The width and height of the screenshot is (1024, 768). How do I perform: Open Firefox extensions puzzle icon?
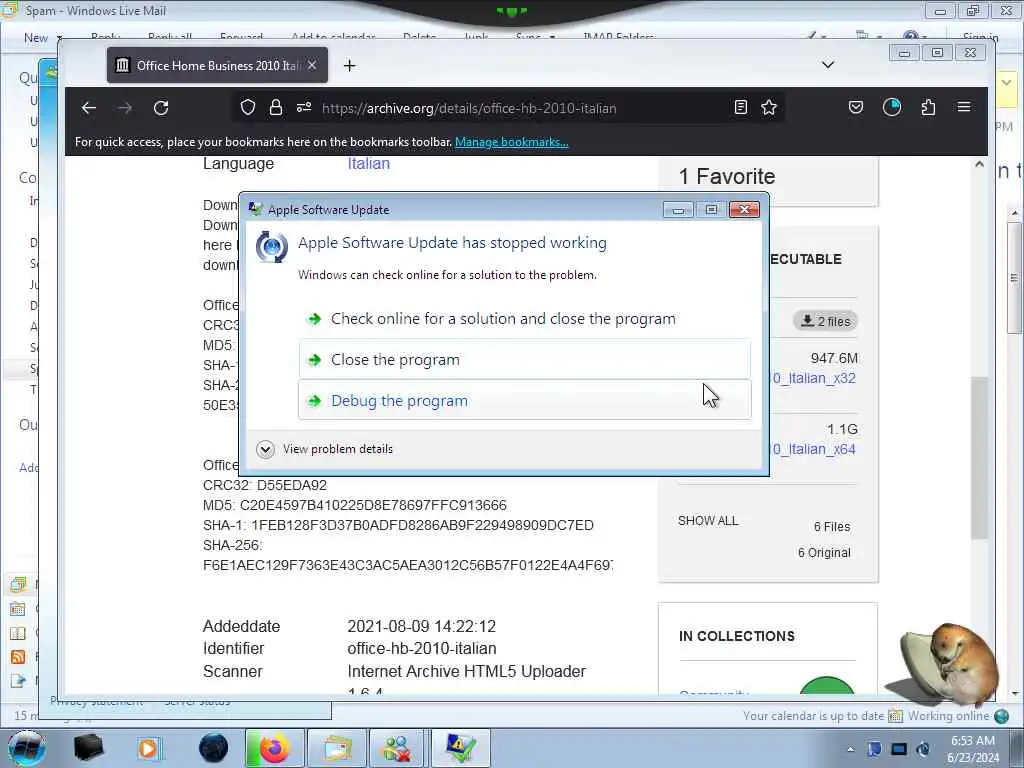pos(928,107)
